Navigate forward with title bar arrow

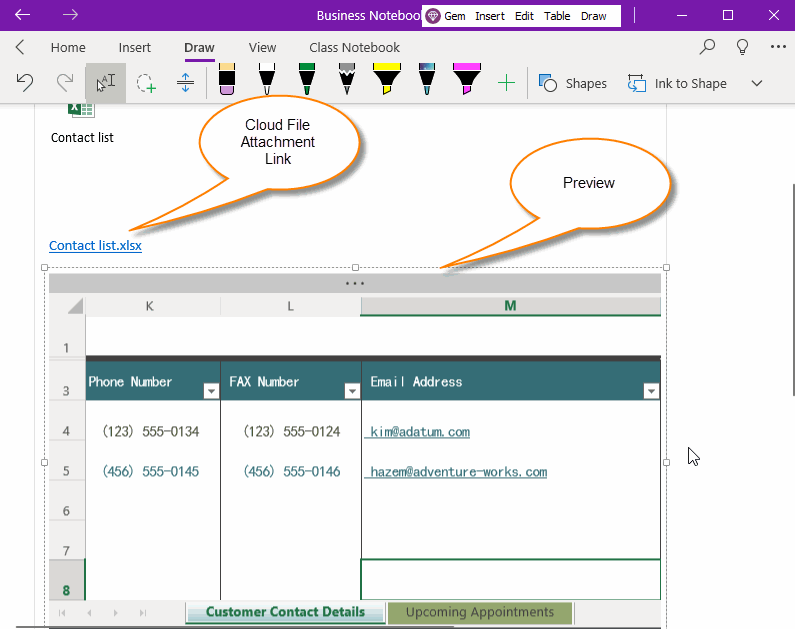click(x=70, y=15)
